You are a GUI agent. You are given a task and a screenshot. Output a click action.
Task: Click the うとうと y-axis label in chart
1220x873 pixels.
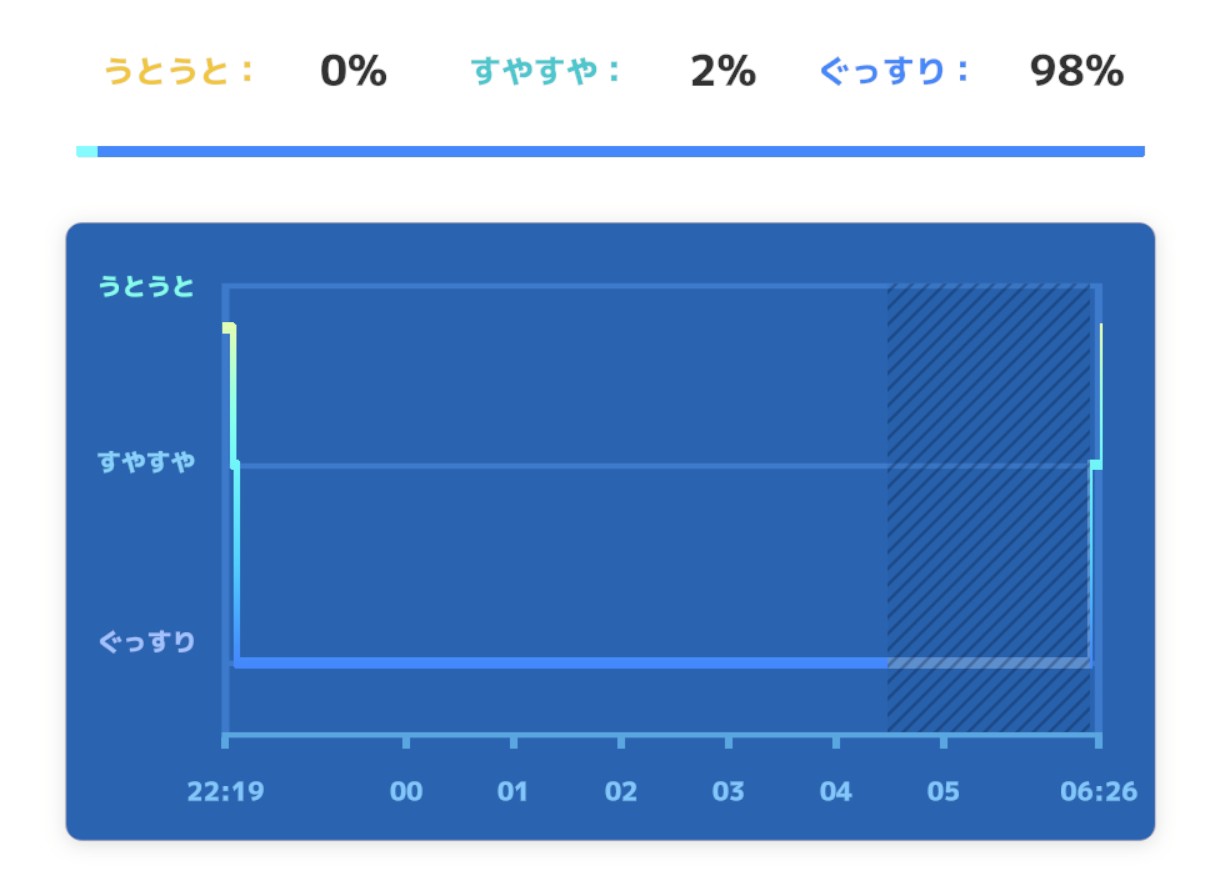[x=146, y=287]
